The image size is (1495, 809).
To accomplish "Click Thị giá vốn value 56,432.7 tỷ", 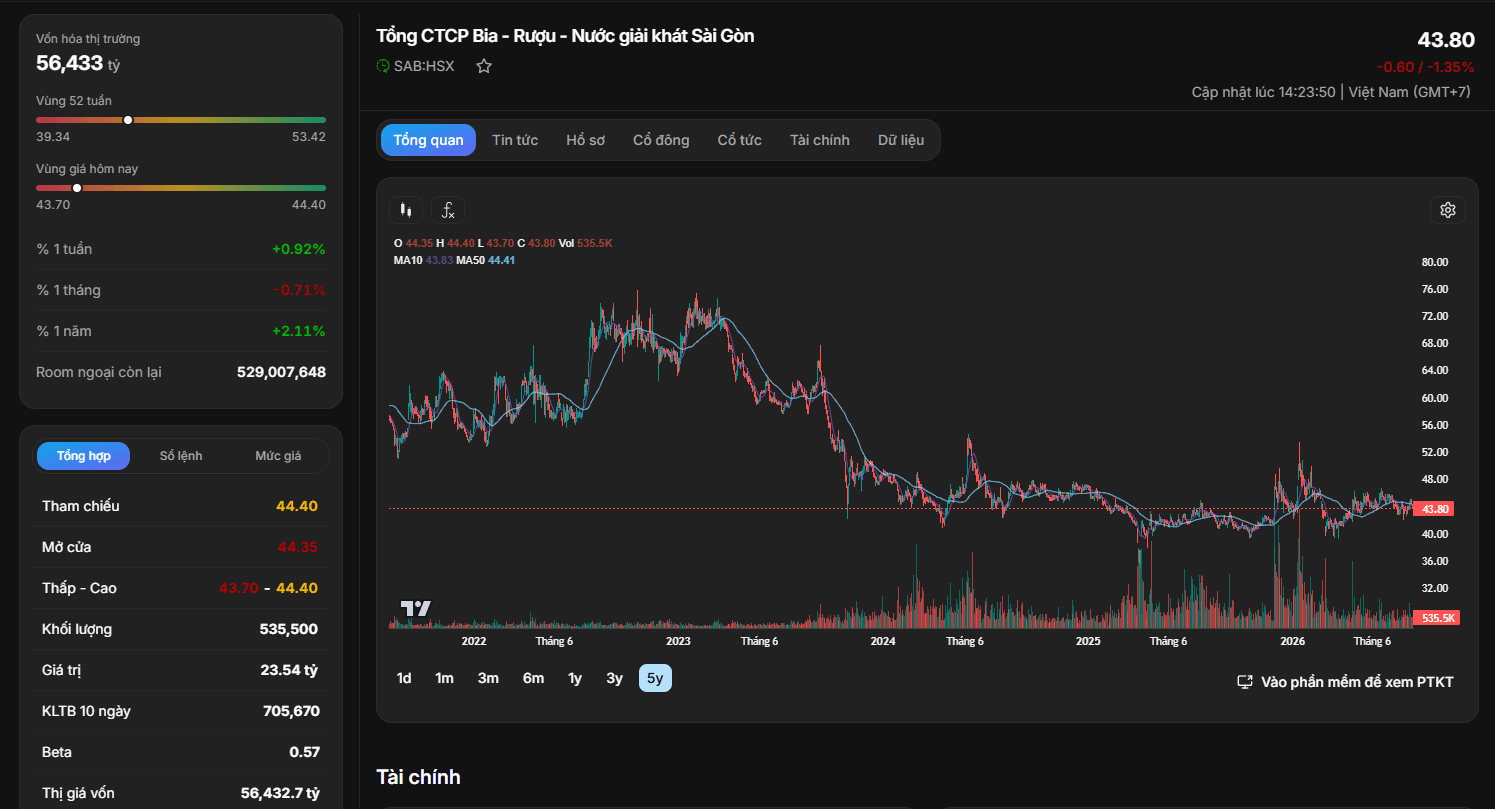I will tap(280, 793).
